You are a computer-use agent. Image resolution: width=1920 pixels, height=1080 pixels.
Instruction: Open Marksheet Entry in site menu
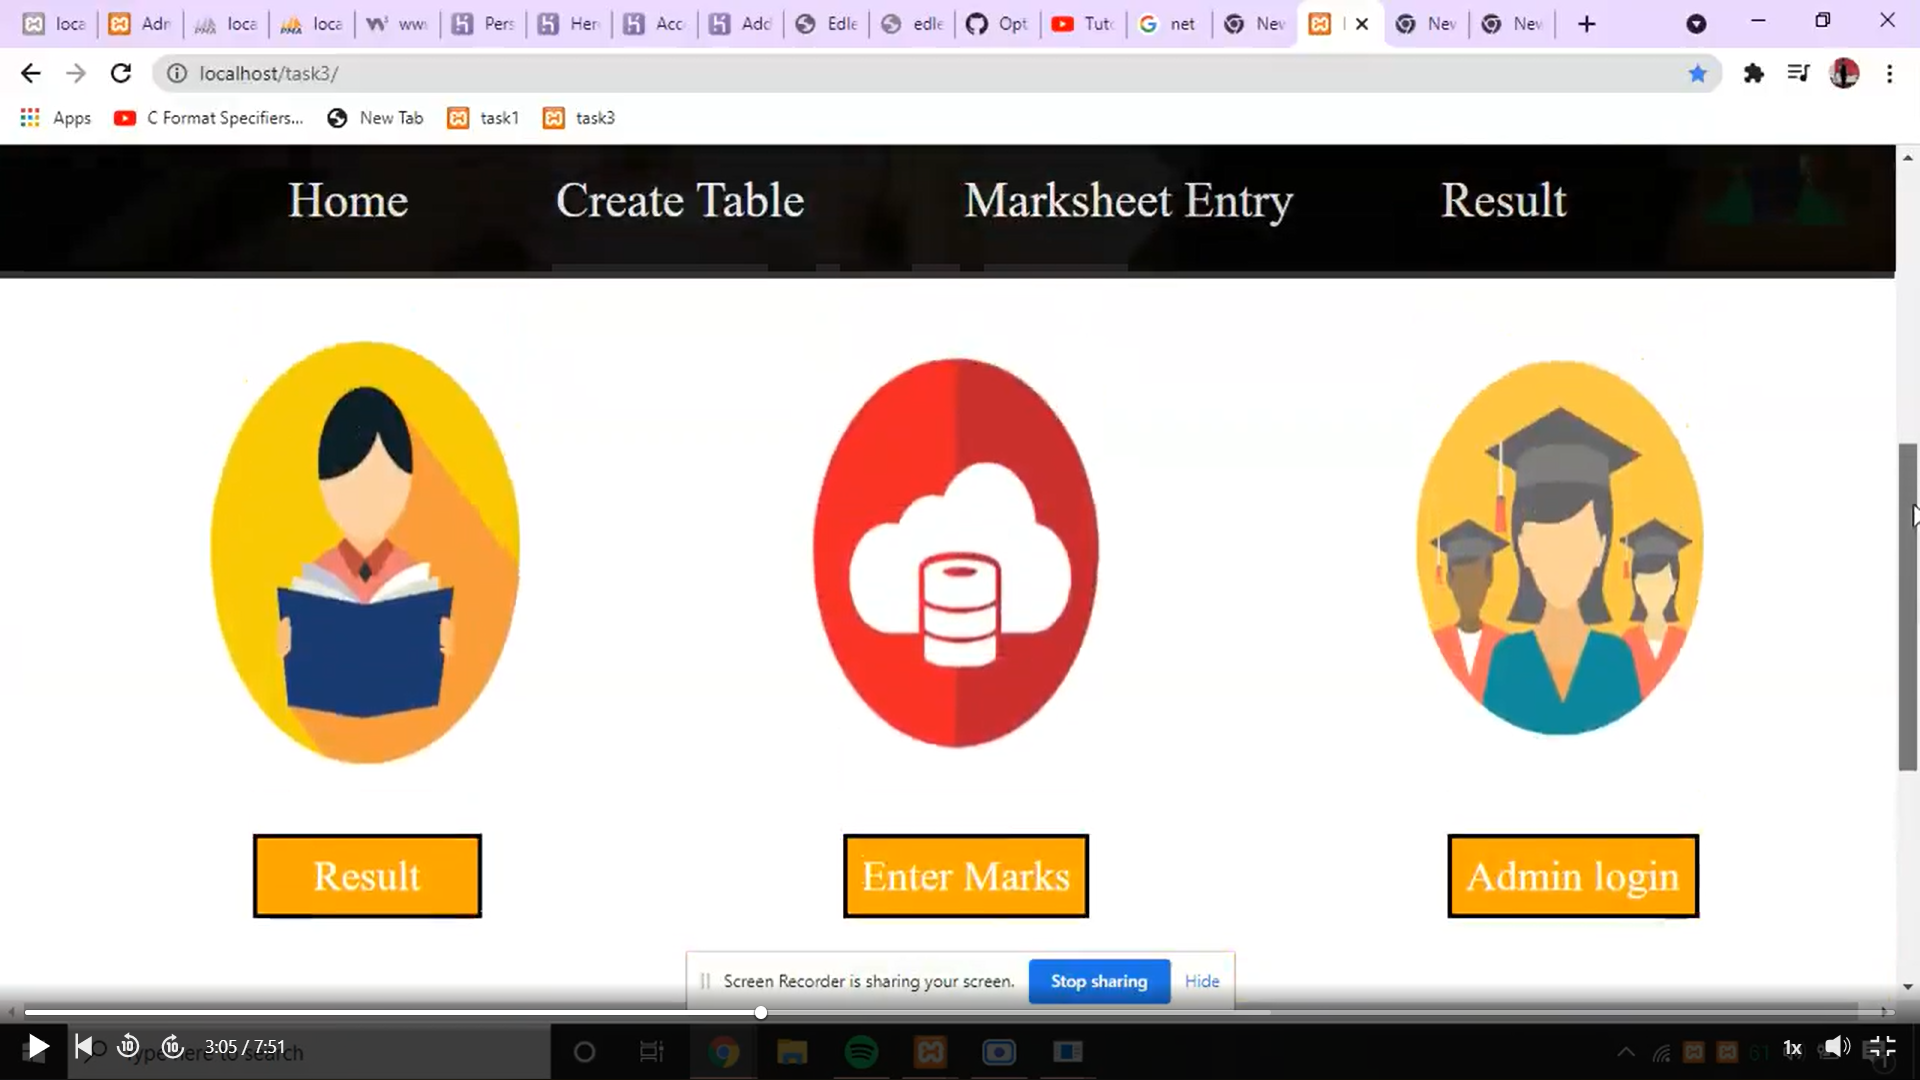tap(1128, 201)
